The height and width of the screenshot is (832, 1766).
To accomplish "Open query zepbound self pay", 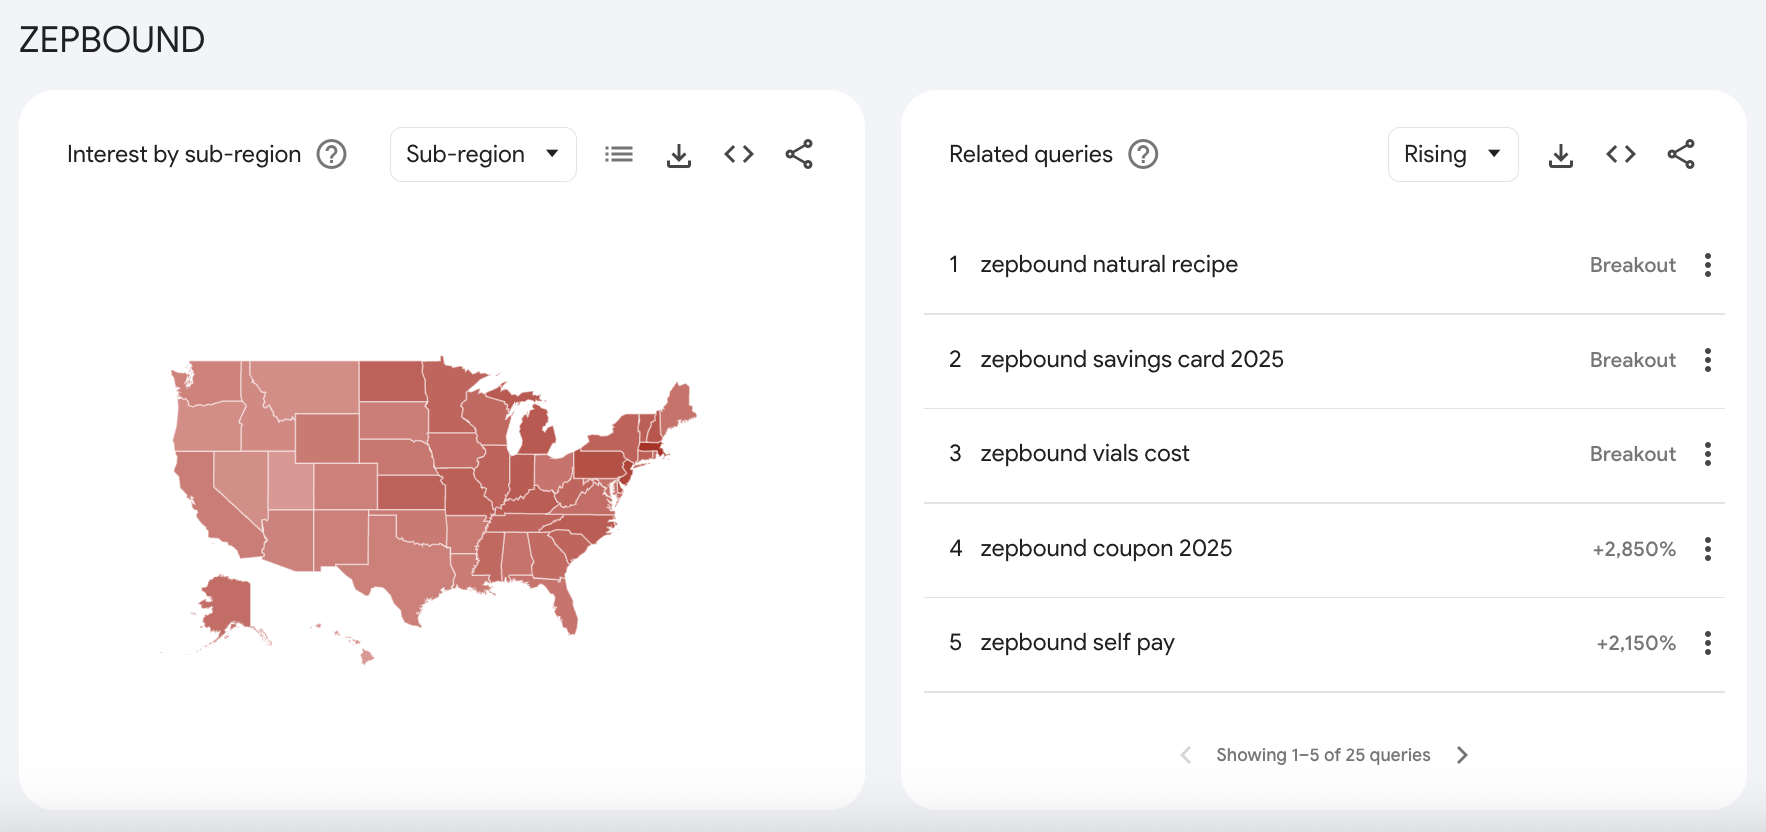I will 1077,643.
